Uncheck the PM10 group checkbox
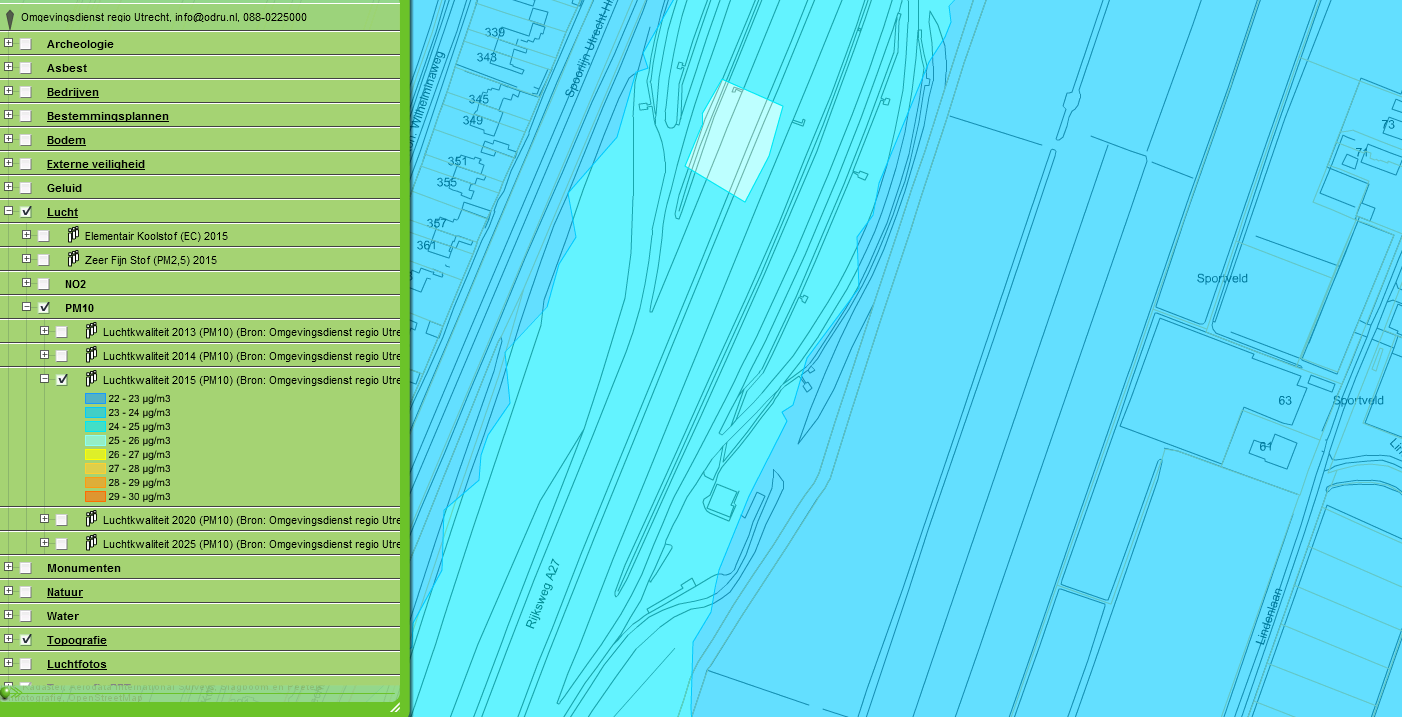 point(44,308)
